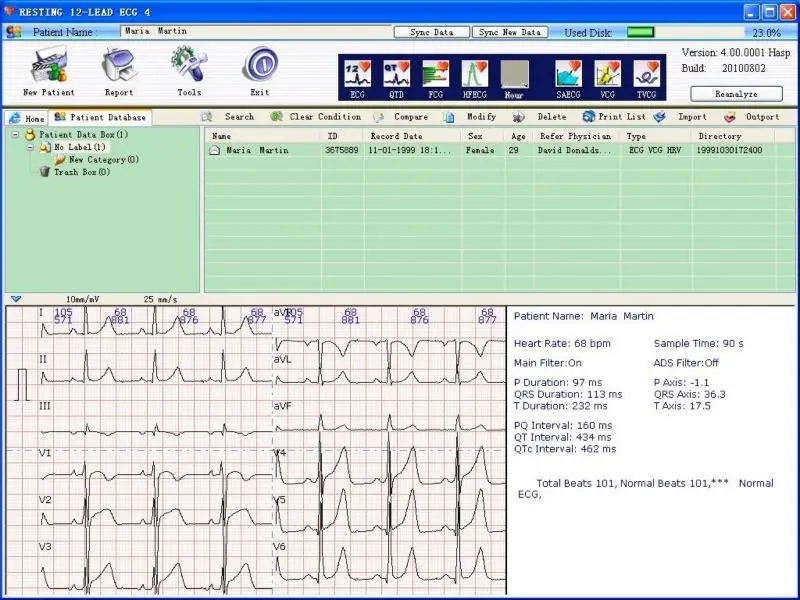
Task: Collapse the Patient Data Box tree node
Action: 17,135
